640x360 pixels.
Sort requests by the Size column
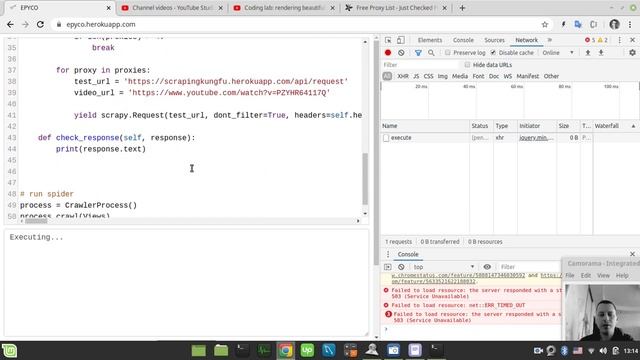pos(568,126)
